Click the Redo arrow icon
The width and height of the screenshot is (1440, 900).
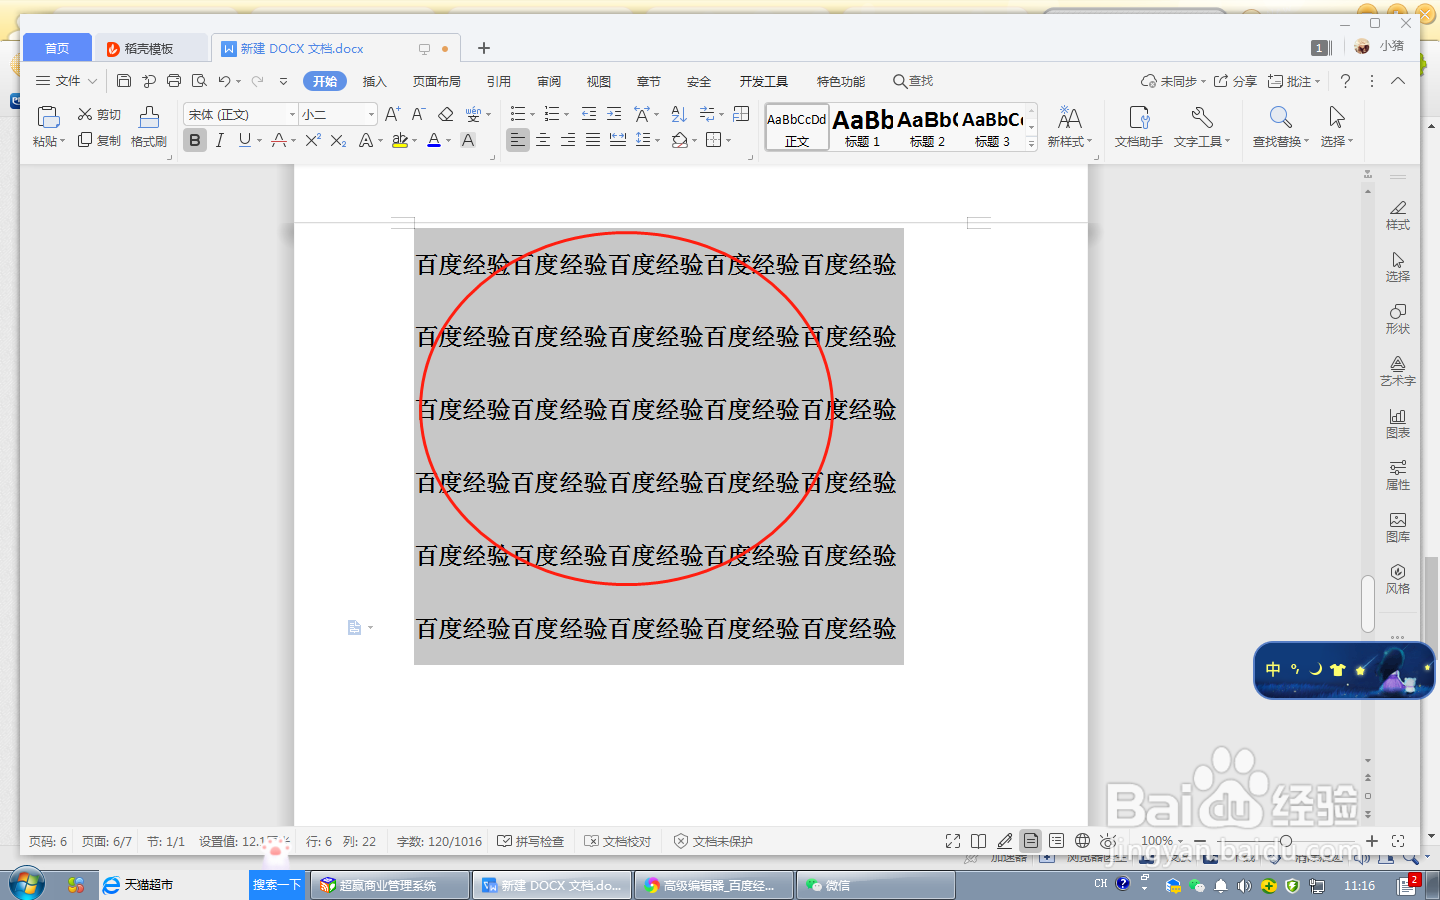coord(258,81)
